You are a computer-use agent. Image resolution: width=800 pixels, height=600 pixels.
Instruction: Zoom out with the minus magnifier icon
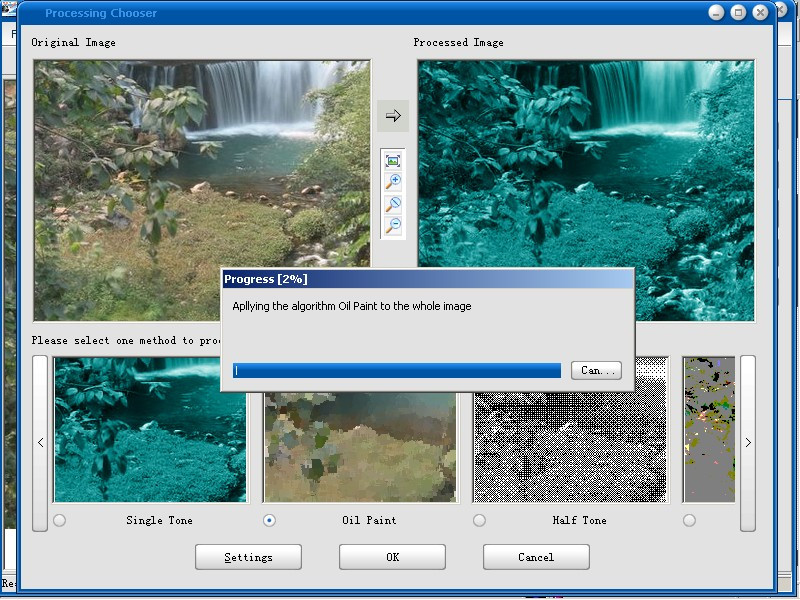[x=393, y=225]
